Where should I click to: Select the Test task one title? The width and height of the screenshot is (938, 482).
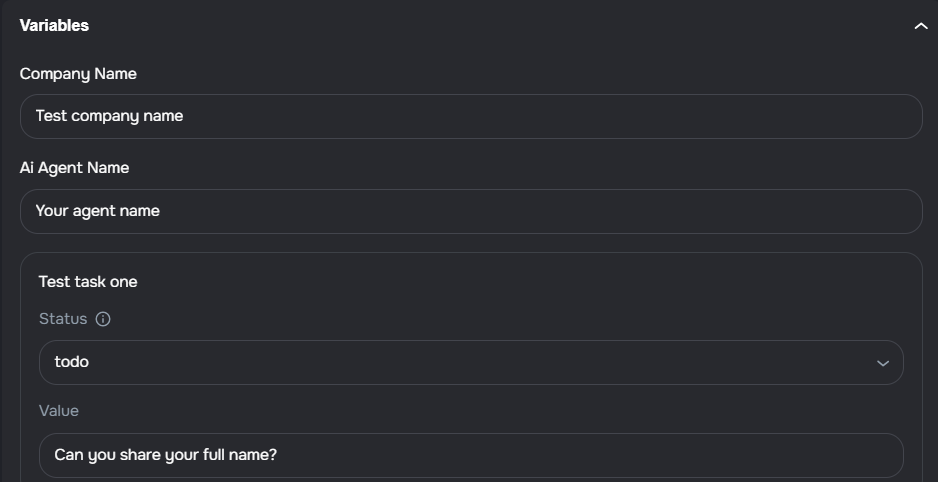point(88,282)
